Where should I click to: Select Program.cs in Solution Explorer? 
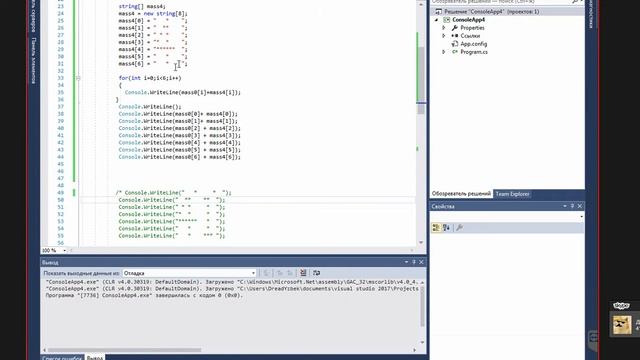coord(474,52)
